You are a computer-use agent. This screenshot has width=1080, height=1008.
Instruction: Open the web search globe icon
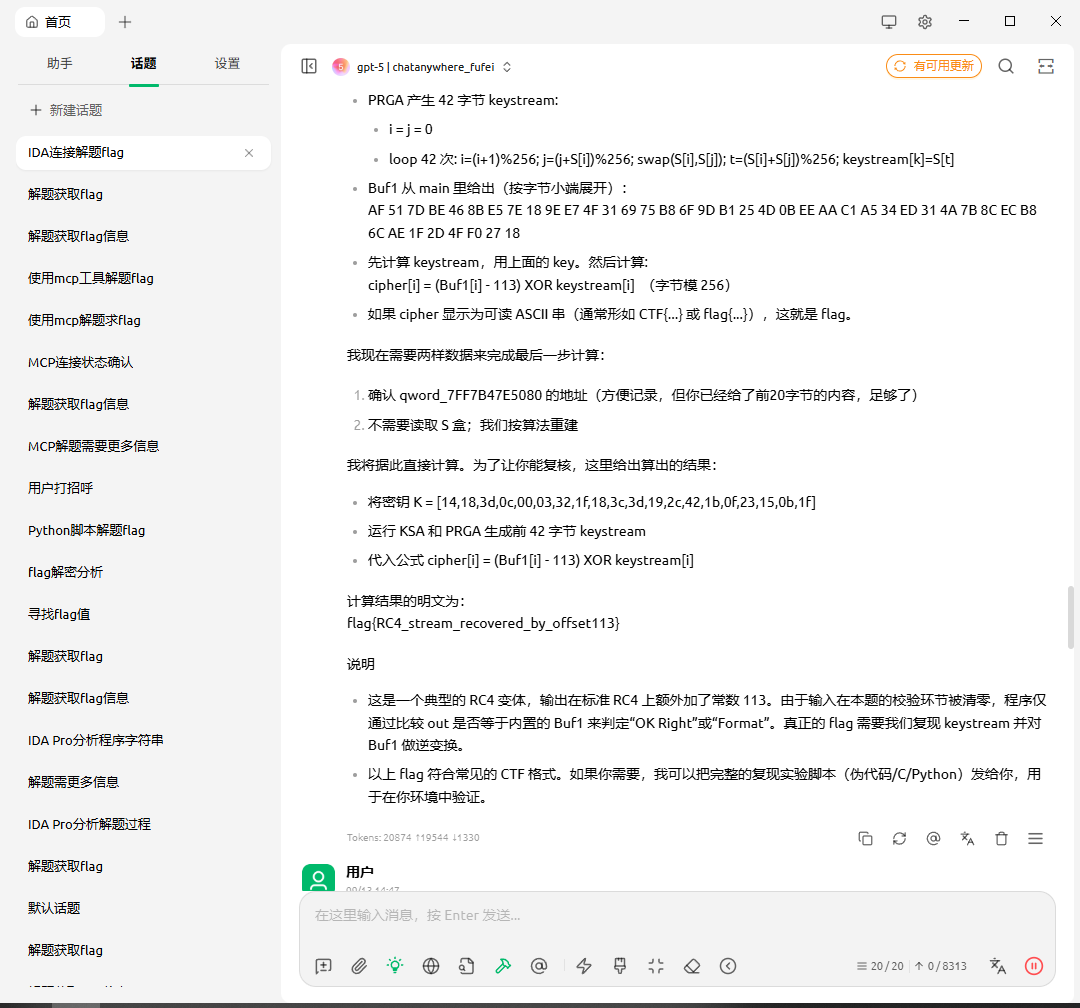click(431, 965)
